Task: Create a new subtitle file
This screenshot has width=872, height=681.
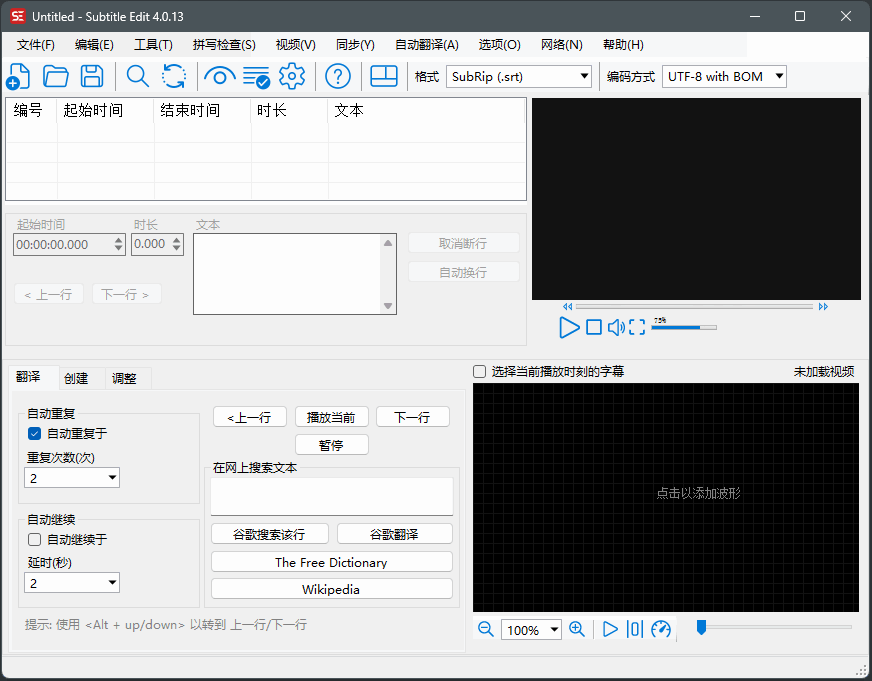Action: [x=18, y=76]
